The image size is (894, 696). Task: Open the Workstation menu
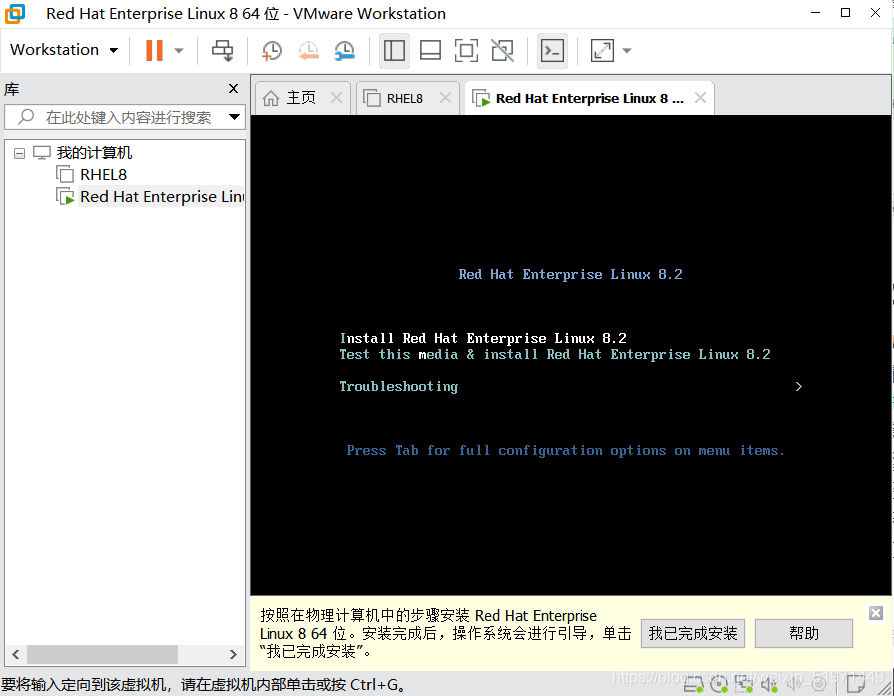pyautogui.click(x=64, y=50)
